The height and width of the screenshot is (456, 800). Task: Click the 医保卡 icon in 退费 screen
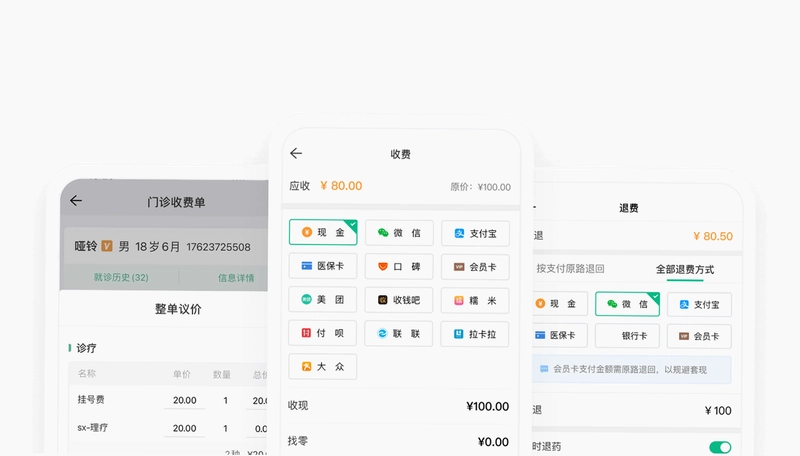coord(540,335)
